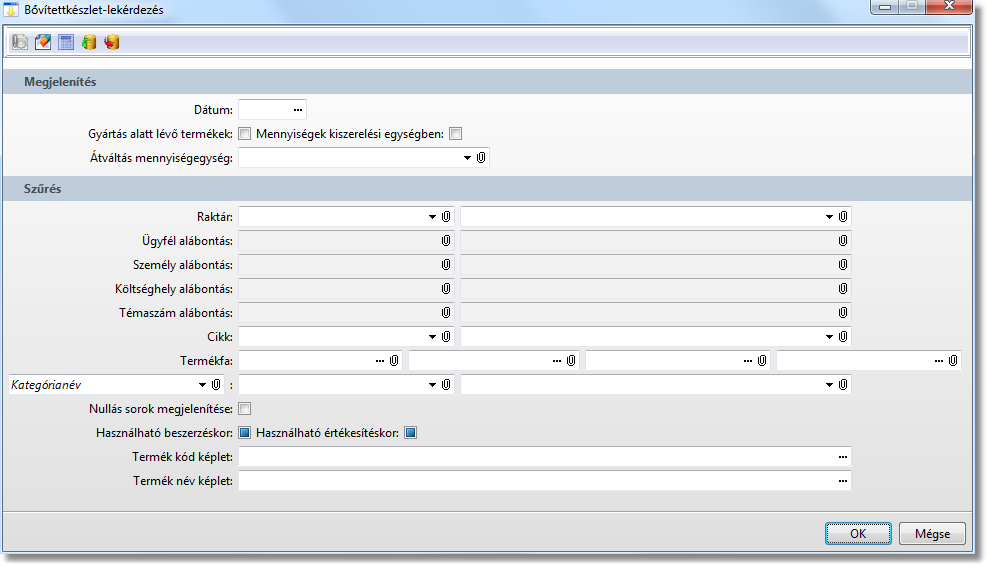Click the paperclip of first Termékfa field
Viewport: 987px width, 566px height.
click(394, 361)
